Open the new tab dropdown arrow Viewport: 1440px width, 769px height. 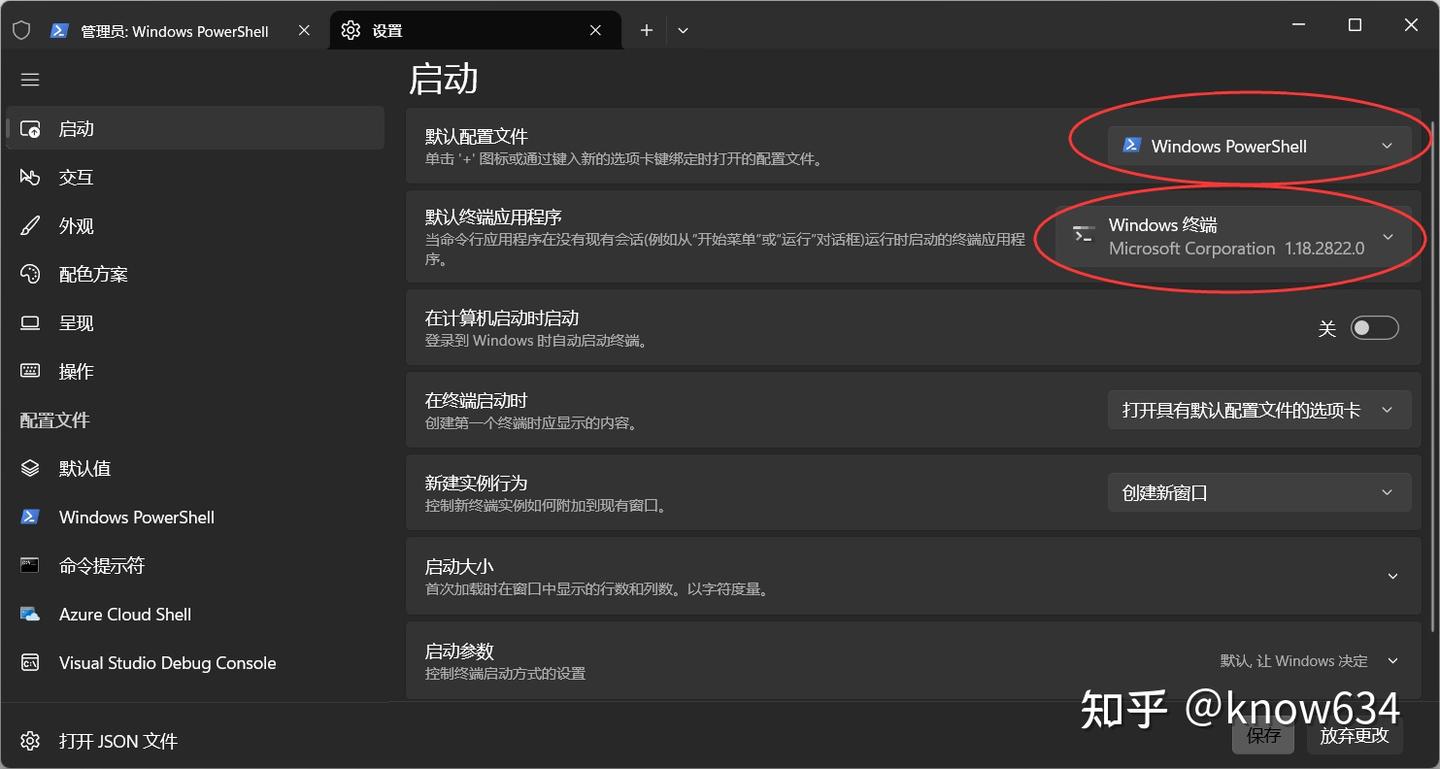(683, 31)
